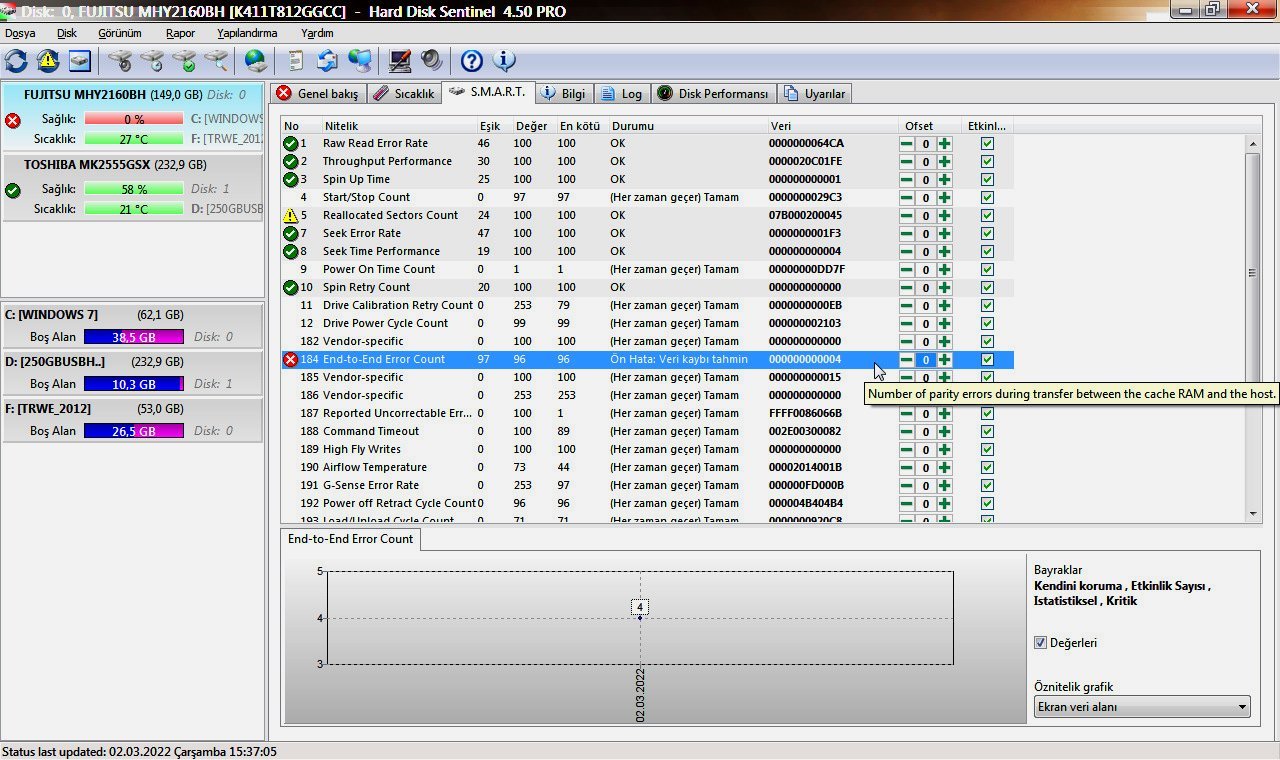Click the globe with monitor toolbar icon
The width and height of the screenshot is (1280, 760).
[360, 61]
